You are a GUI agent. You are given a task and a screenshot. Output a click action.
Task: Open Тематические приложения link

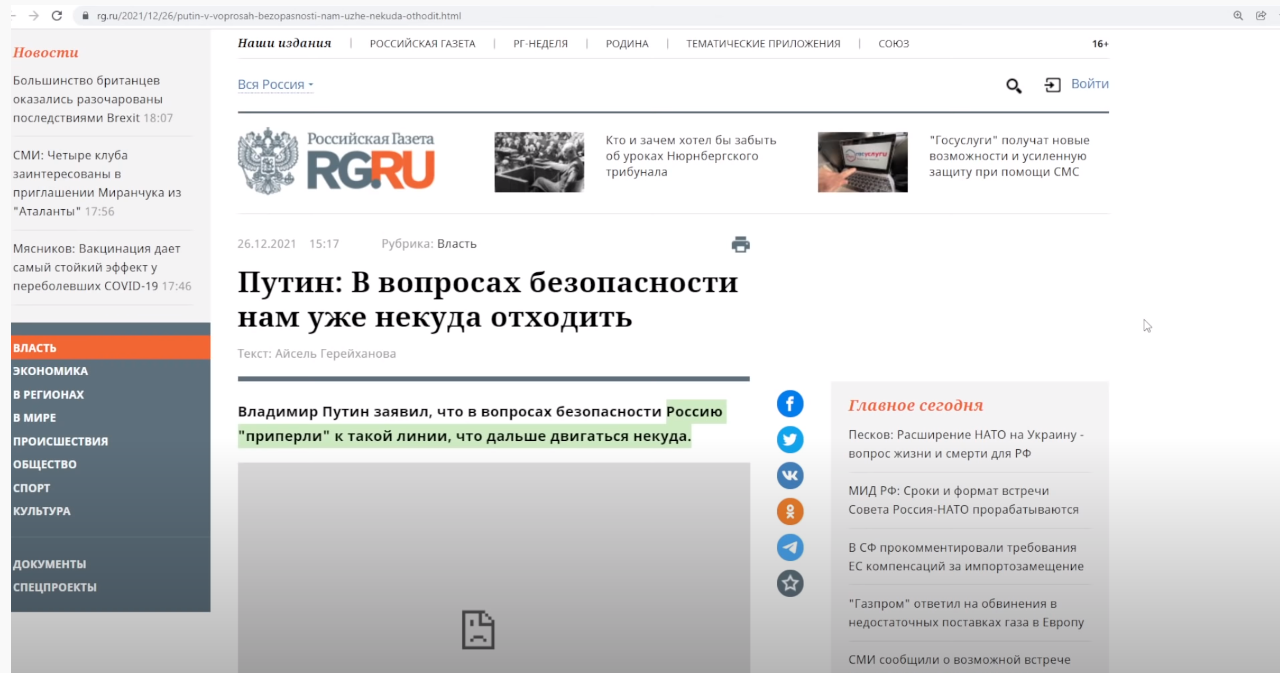click(x=763, y=44)
